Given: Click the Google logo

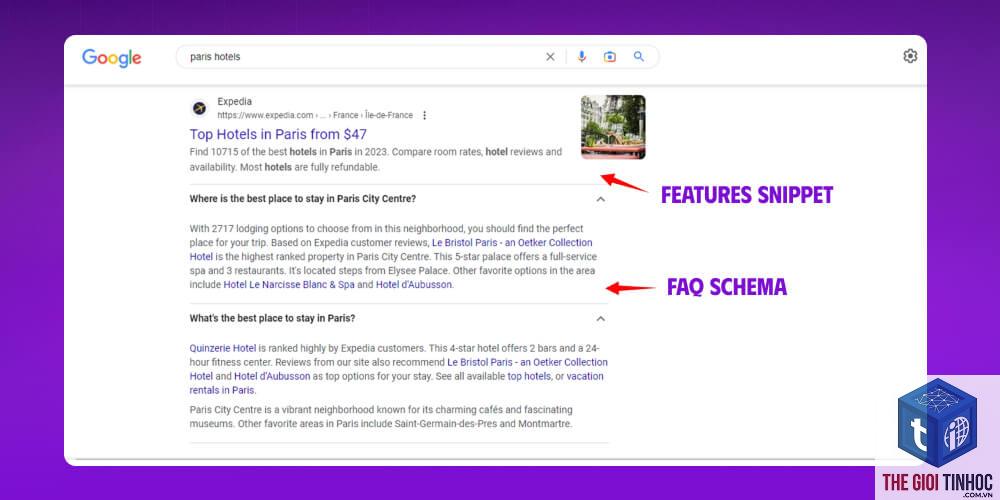Looking at the screenshot, I should [112, 57].
